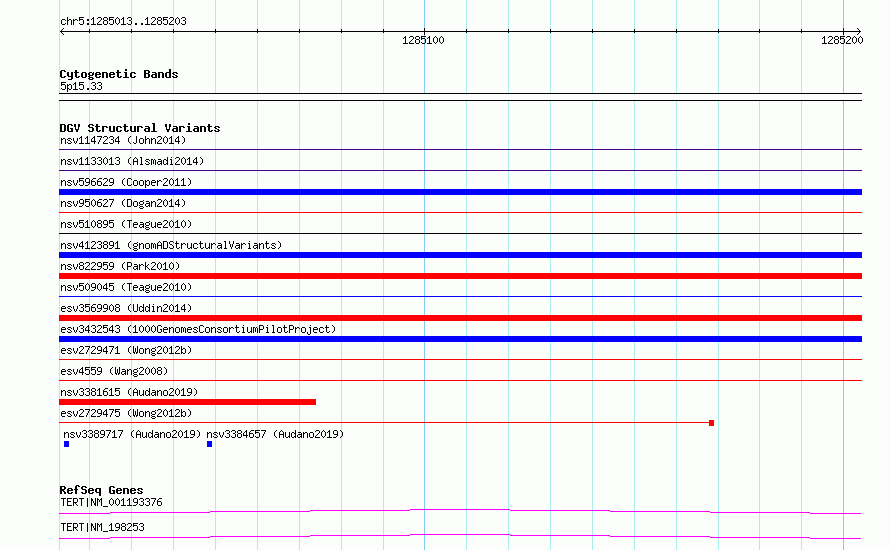Screen dimensions: 890x550
Task: Click the esv2729475 (Wong2012b) label
Action: (126, 413)
